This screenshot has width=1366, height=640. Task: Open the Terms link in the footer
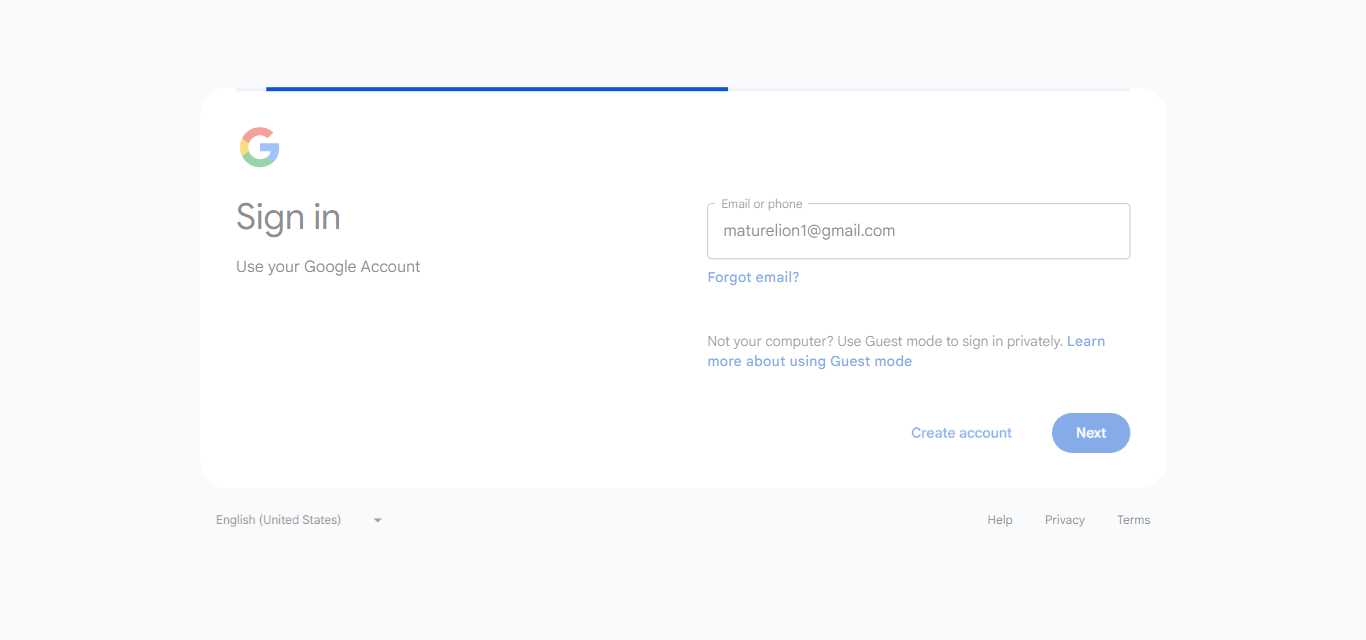tap(1133, 520)
